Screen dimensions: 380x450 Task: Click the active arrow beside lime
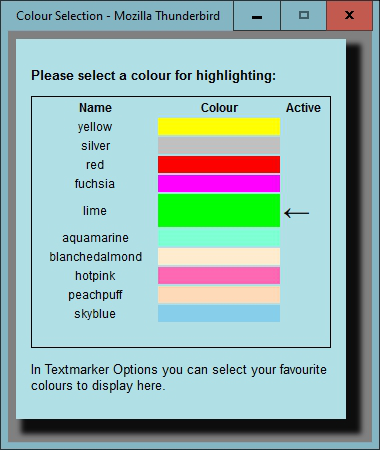297,213
